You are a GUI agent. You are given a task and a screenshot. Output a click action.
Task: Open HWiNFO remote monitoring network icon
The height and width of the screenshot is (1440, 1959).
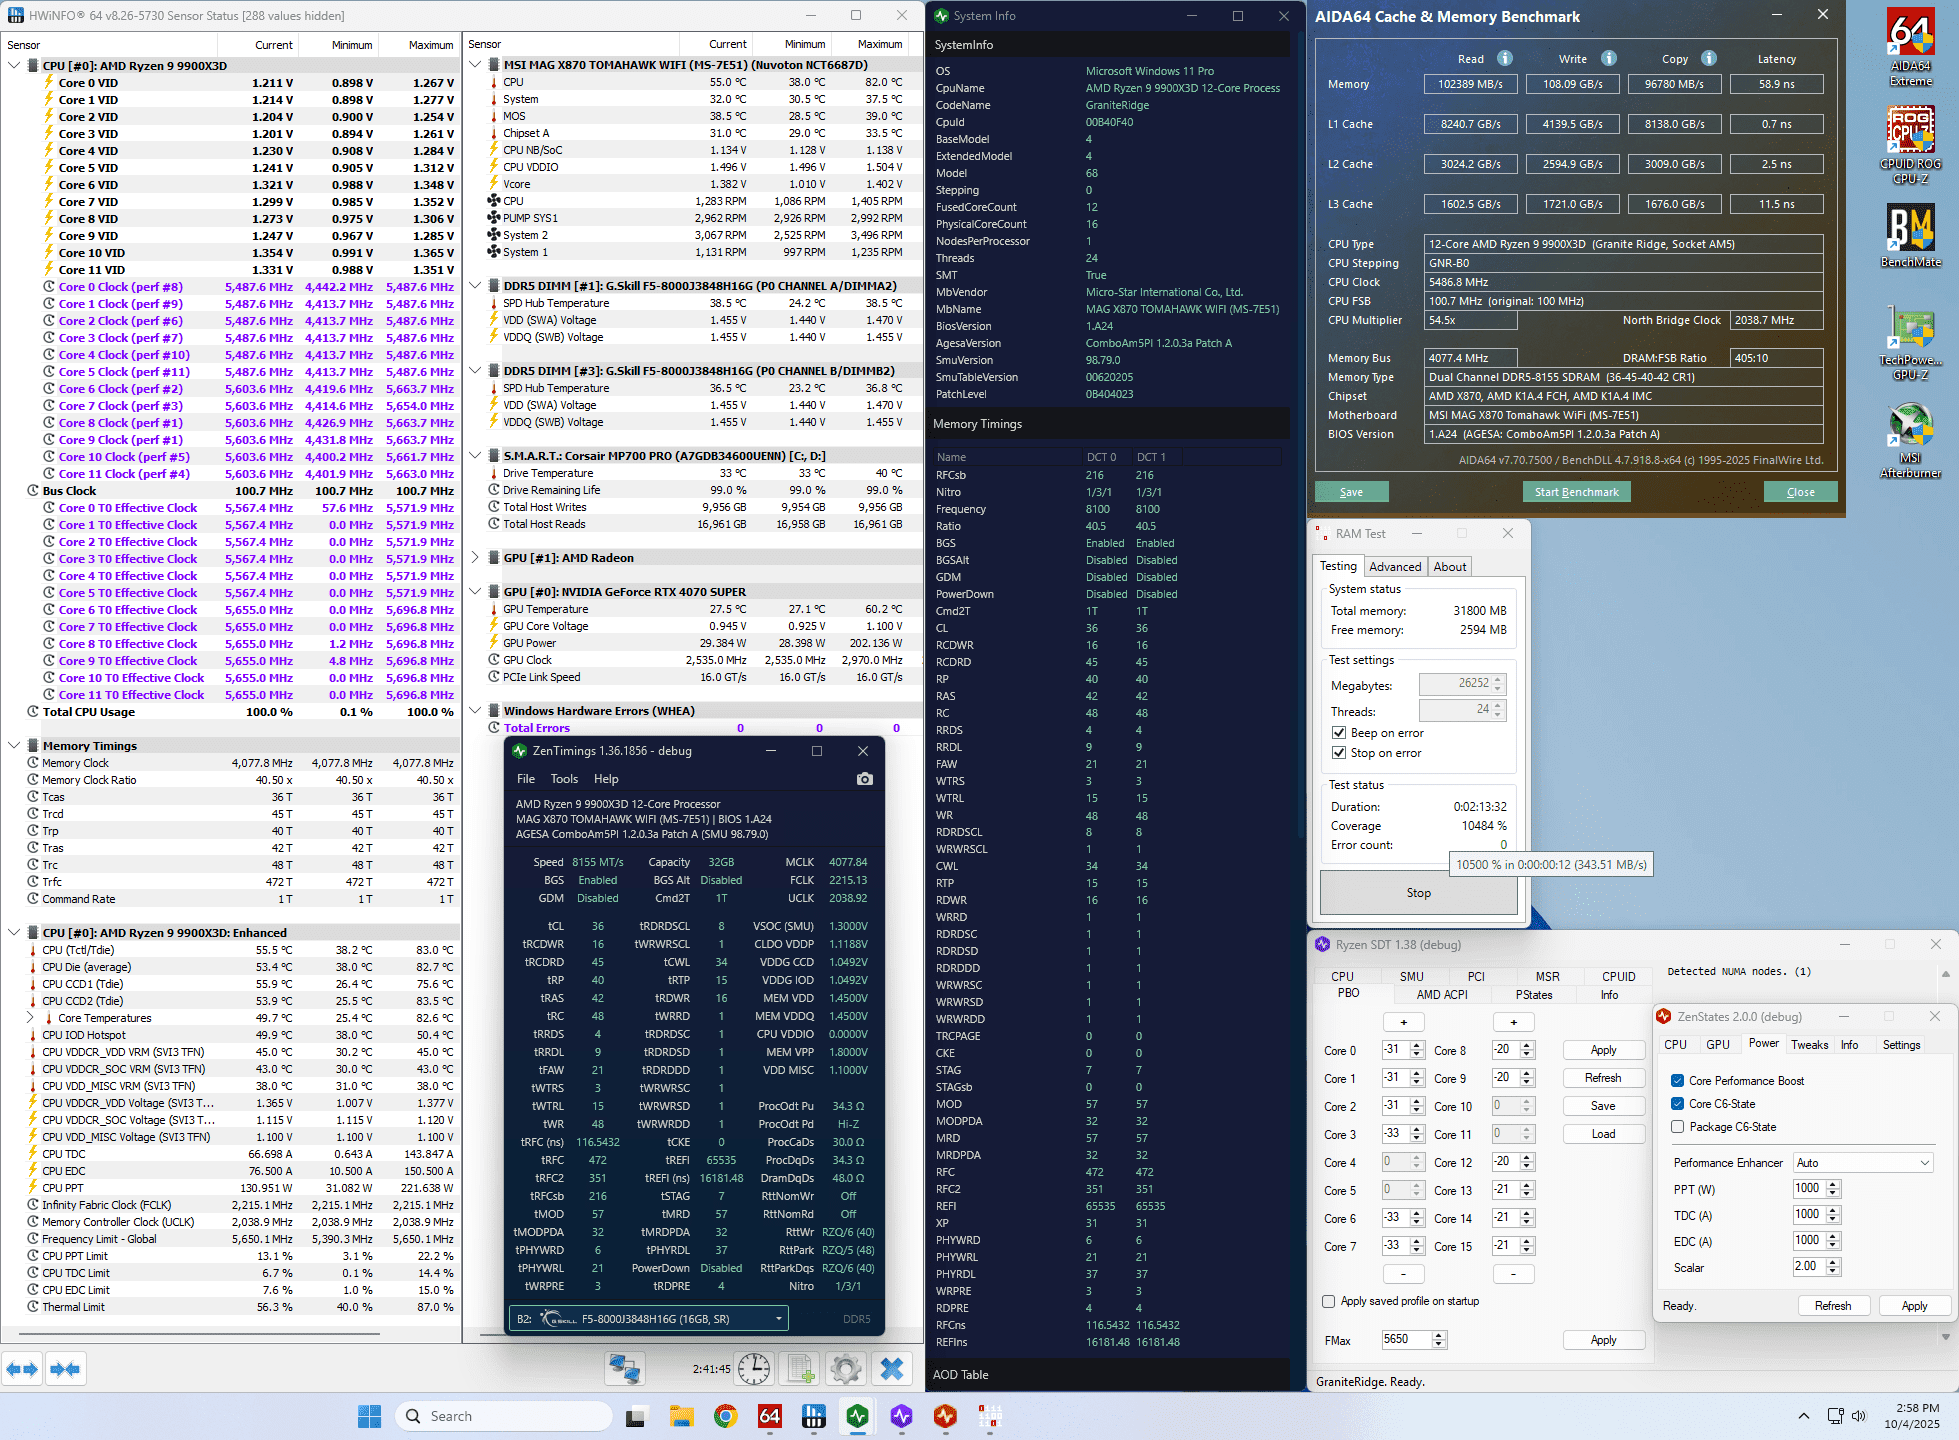625,1368
